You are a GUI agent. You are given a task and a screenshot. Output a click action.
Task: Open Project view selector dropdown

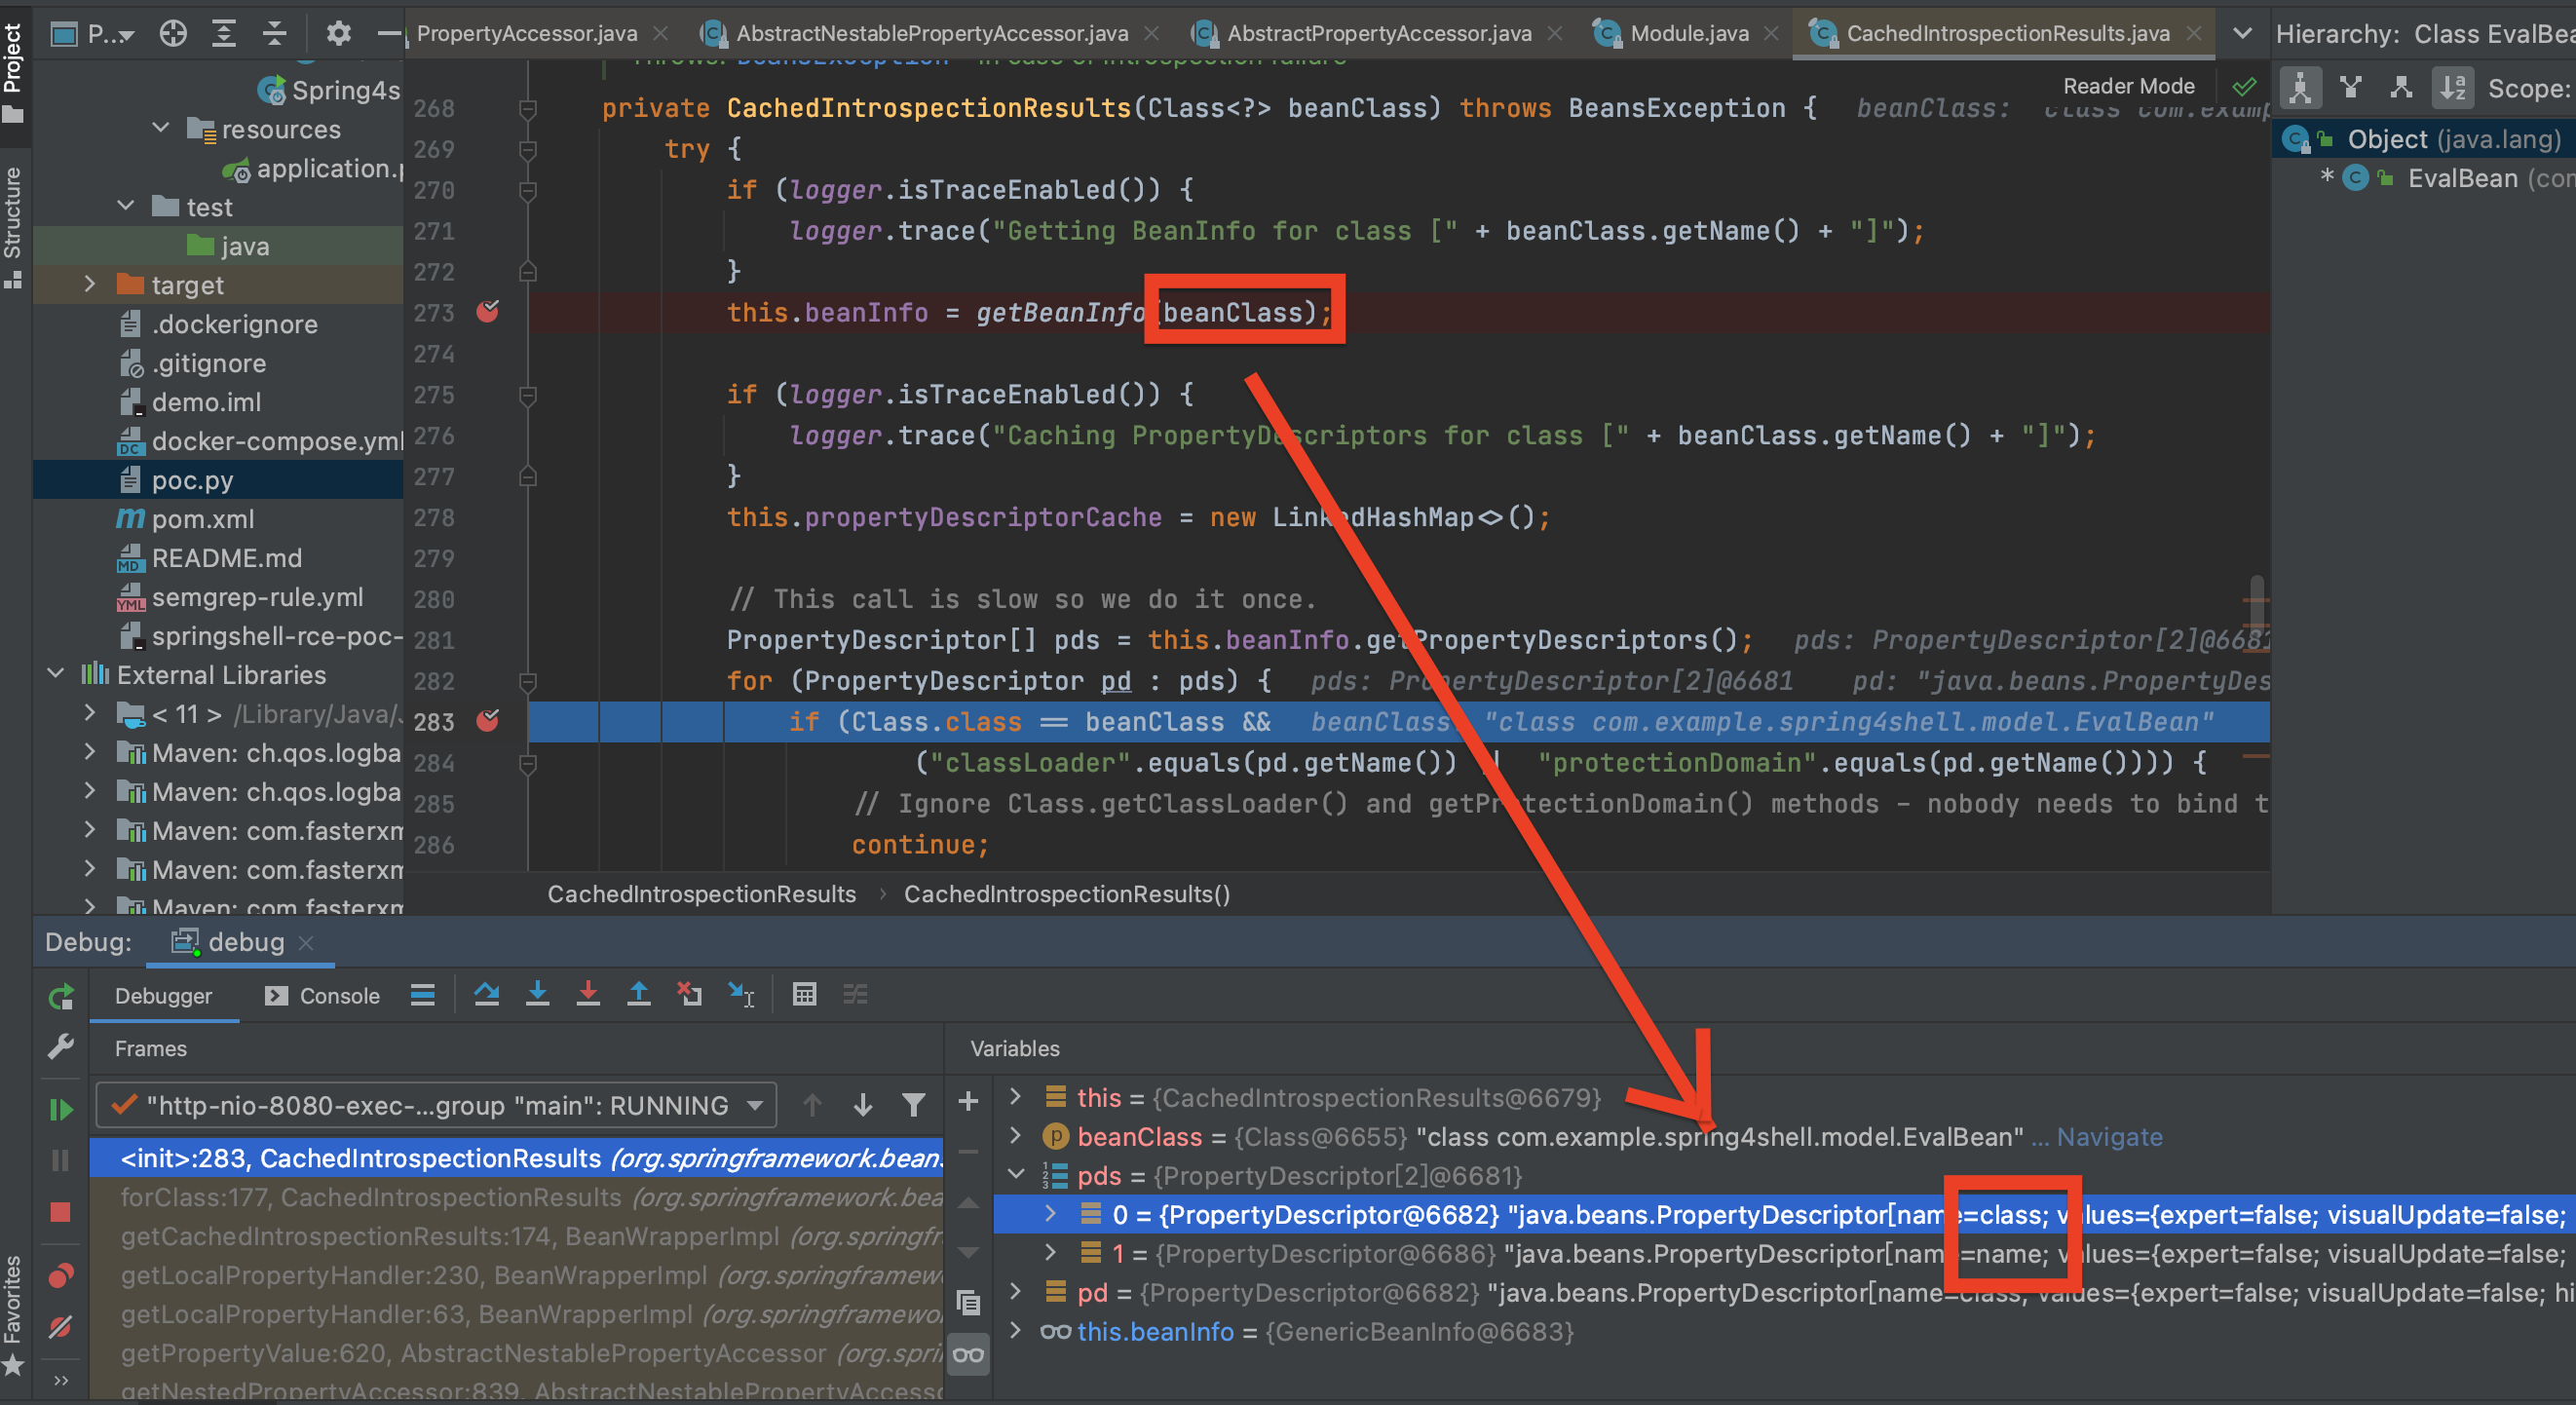click(93, 34)
